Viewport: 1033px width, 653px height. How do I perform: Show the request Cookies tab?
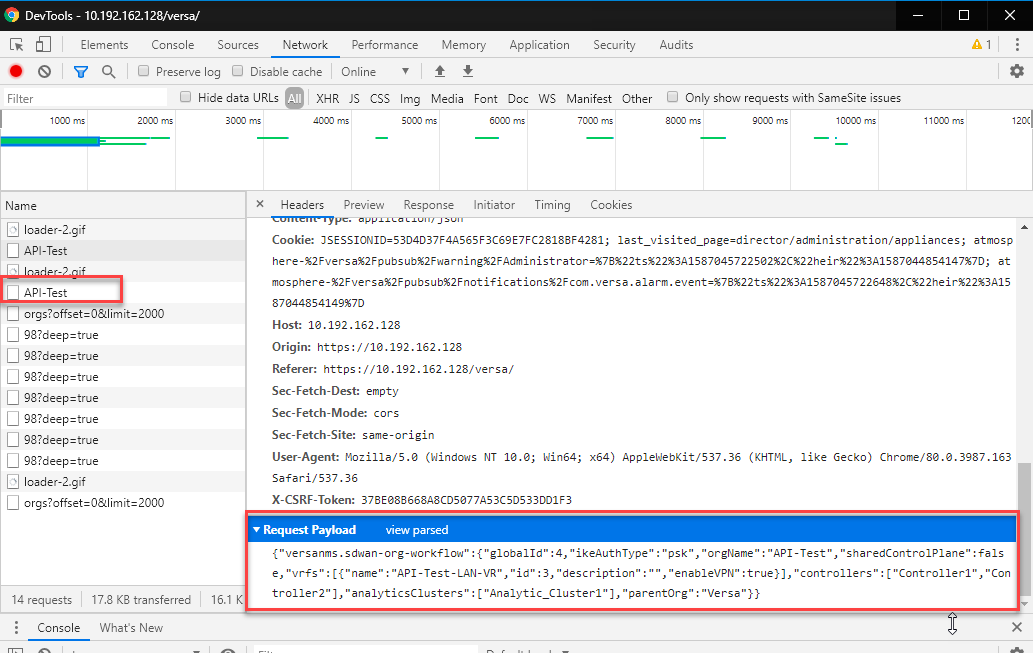point(611,205)
